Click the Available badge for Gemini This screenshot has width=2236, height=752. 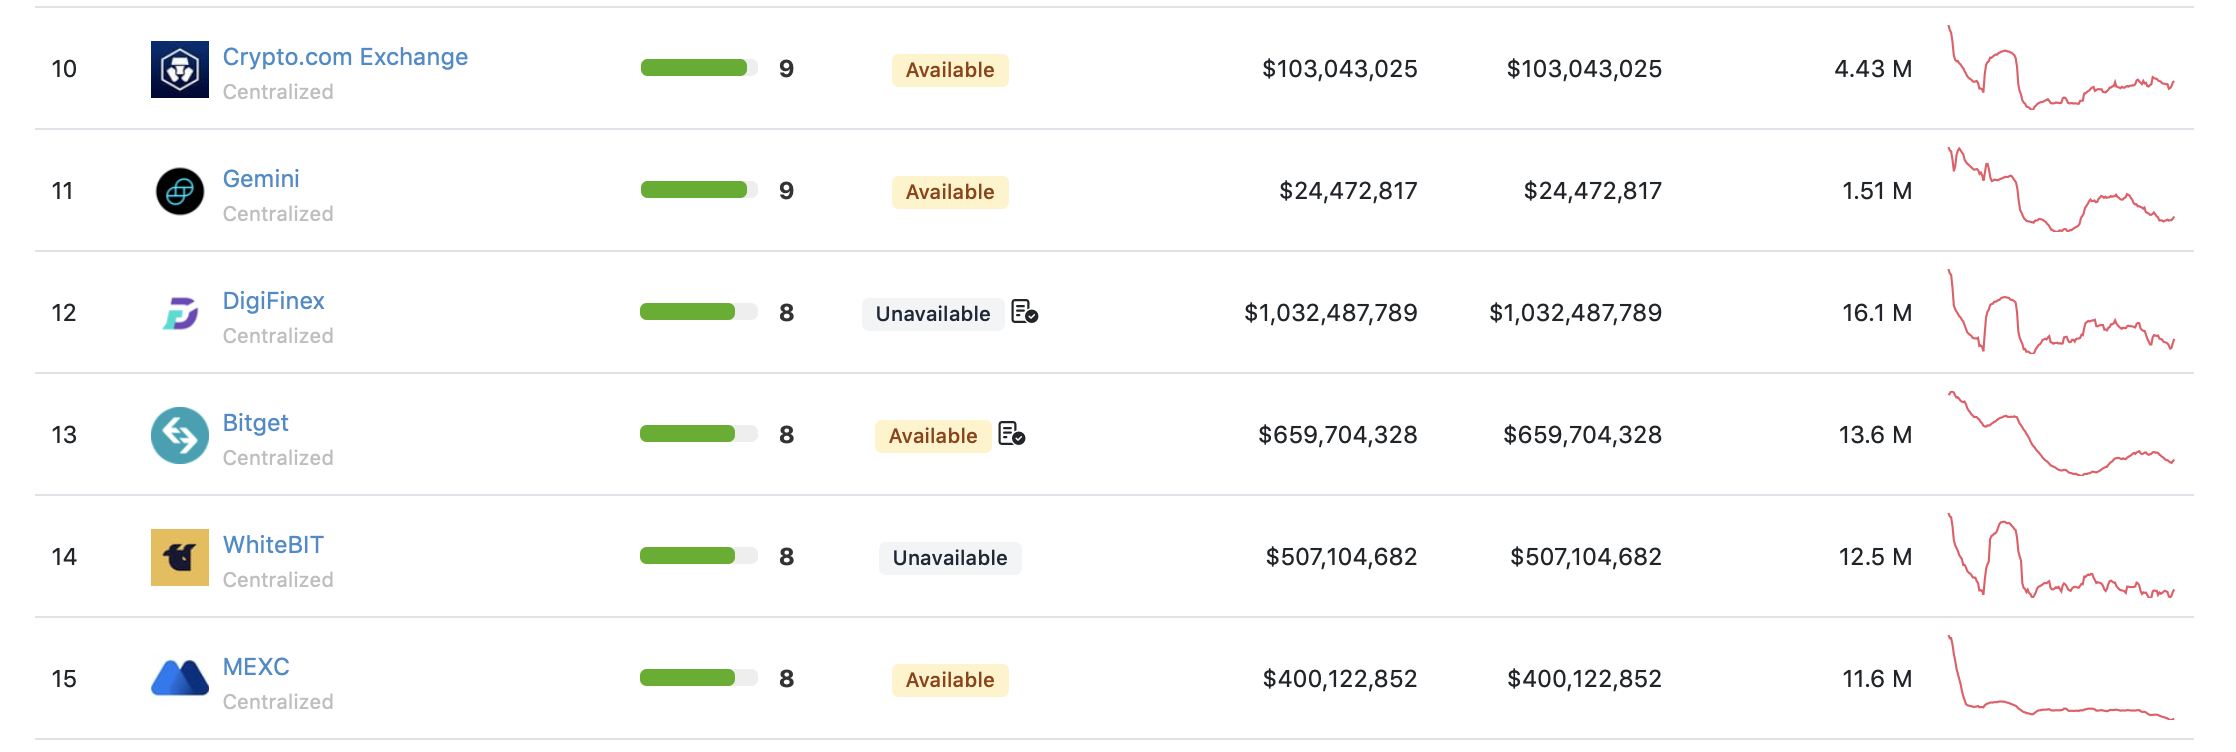950,192
